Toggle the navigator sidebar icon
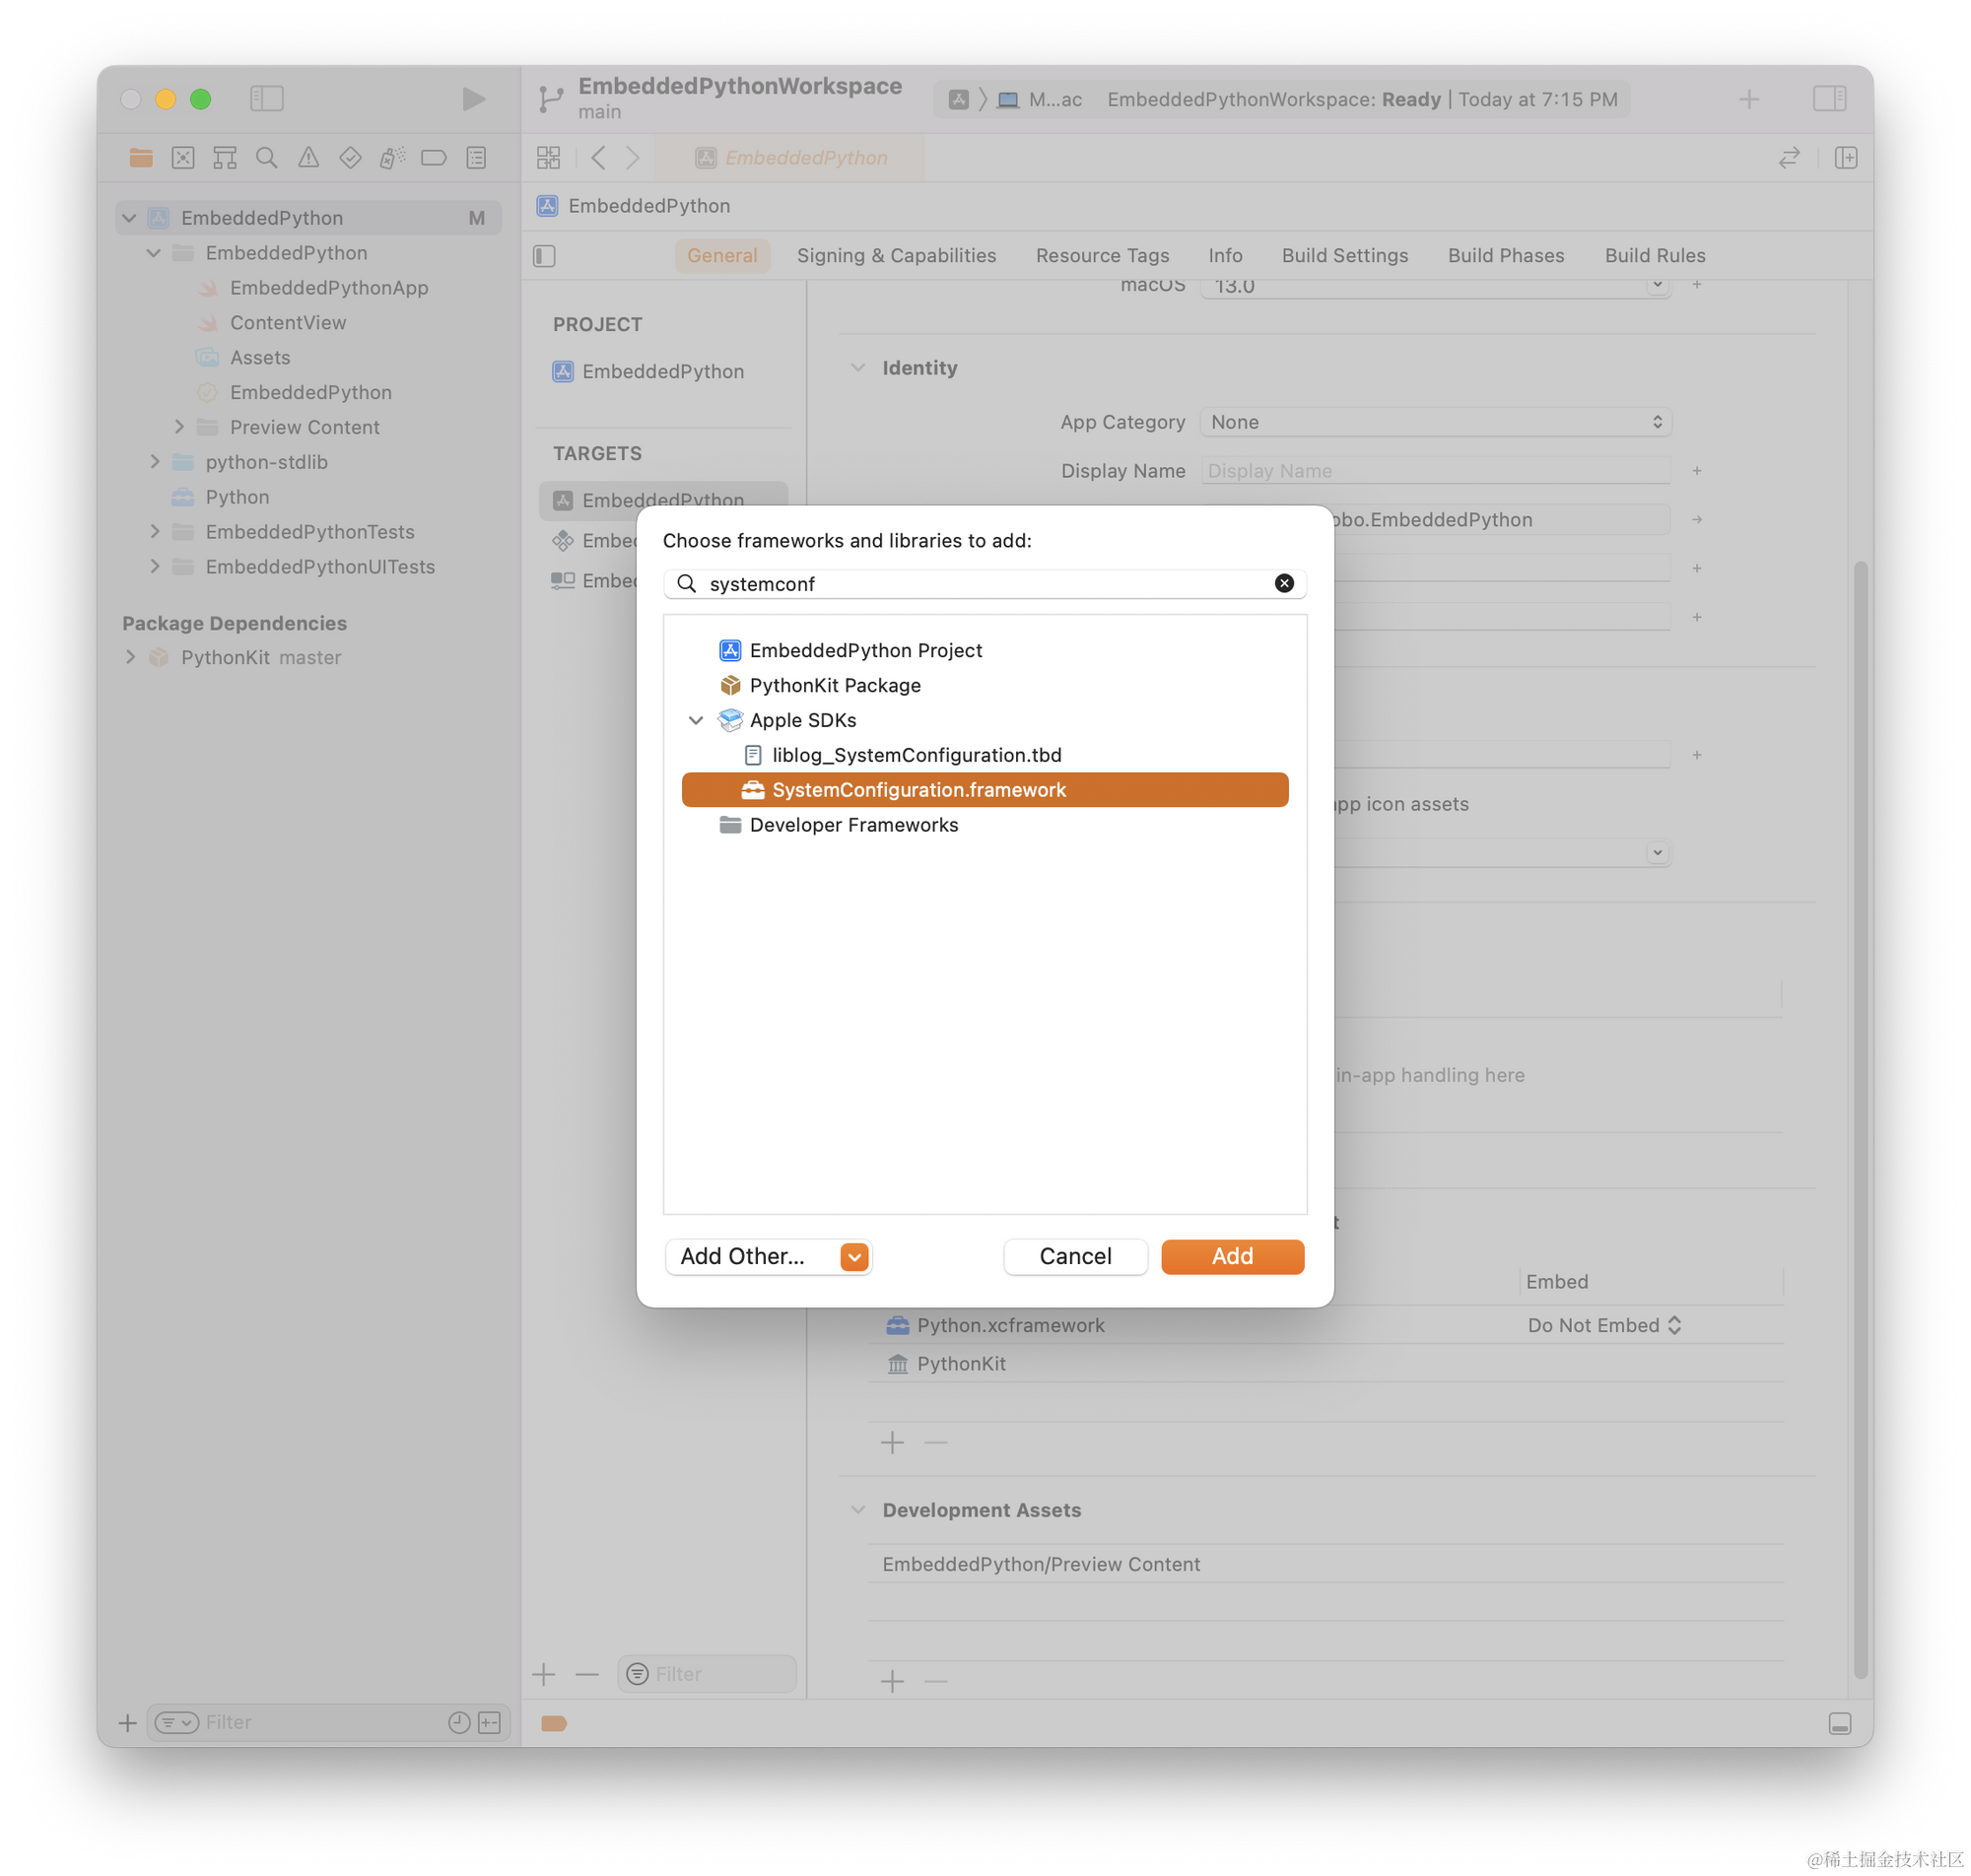 tap(266, 98)
